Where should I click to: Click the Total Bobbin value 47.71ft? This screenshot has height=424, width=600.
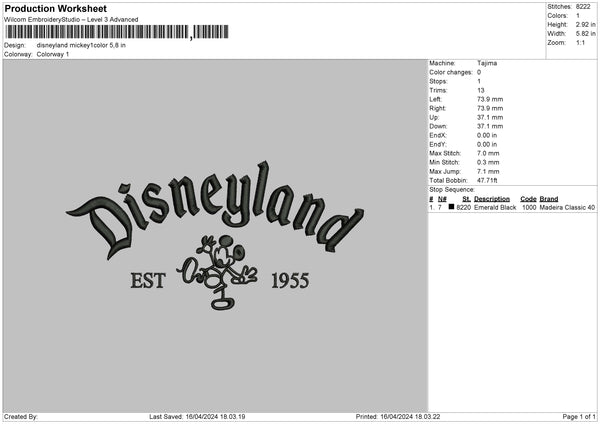click(487, 180)
